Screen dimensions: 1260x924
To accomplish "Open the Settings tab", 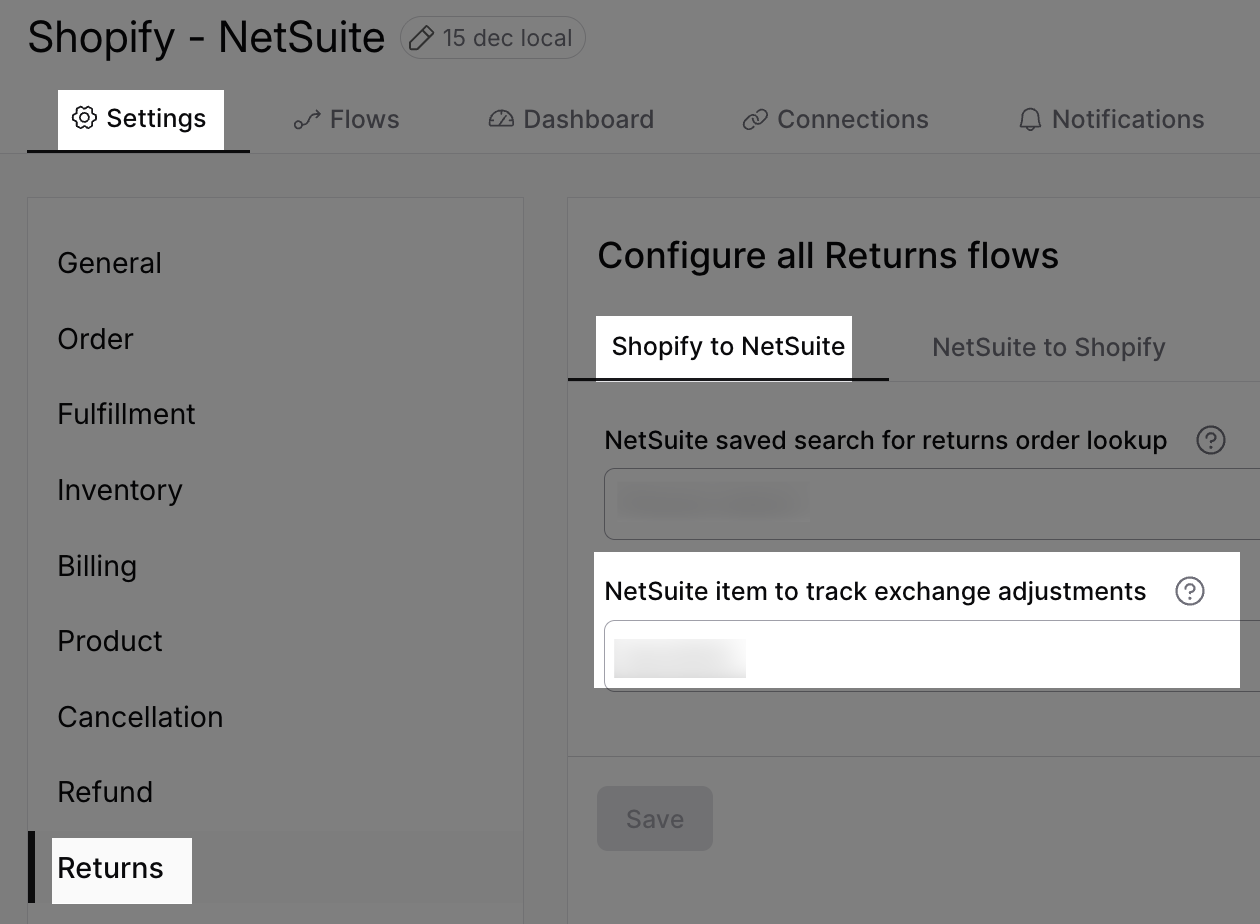I will click(x=139, y=119).
